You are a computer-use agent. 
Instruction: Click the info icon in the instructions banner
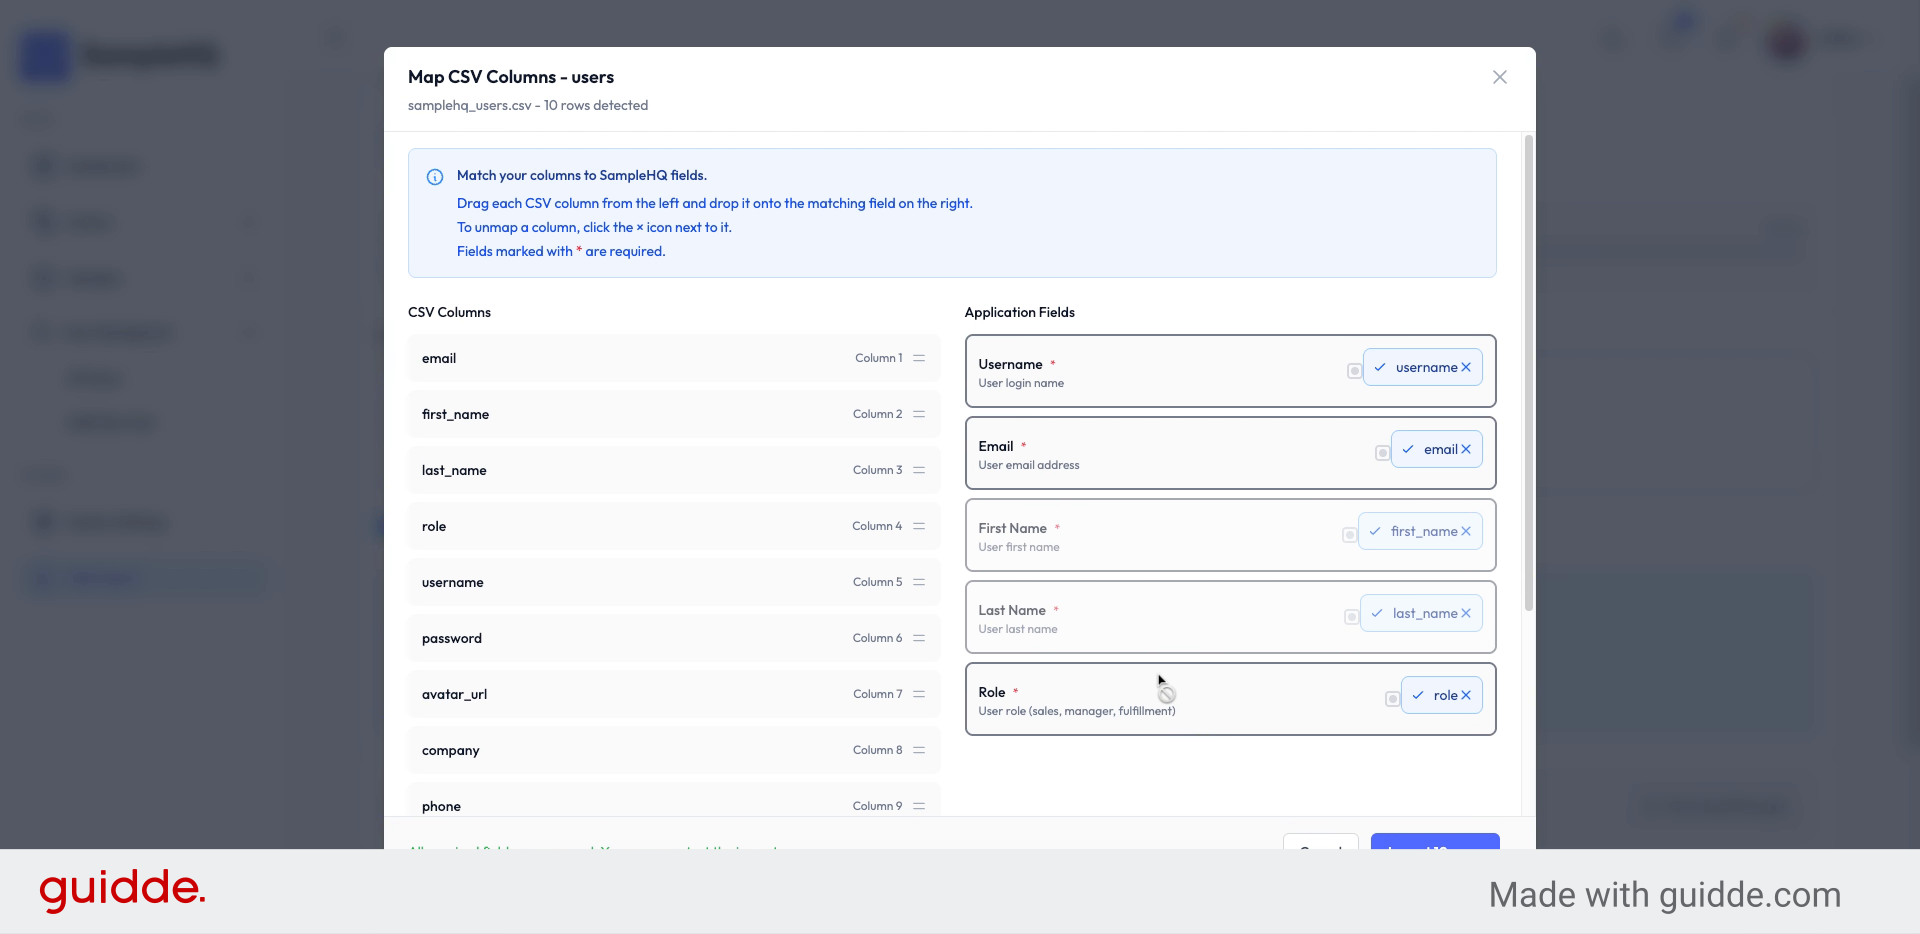[434, 177]
